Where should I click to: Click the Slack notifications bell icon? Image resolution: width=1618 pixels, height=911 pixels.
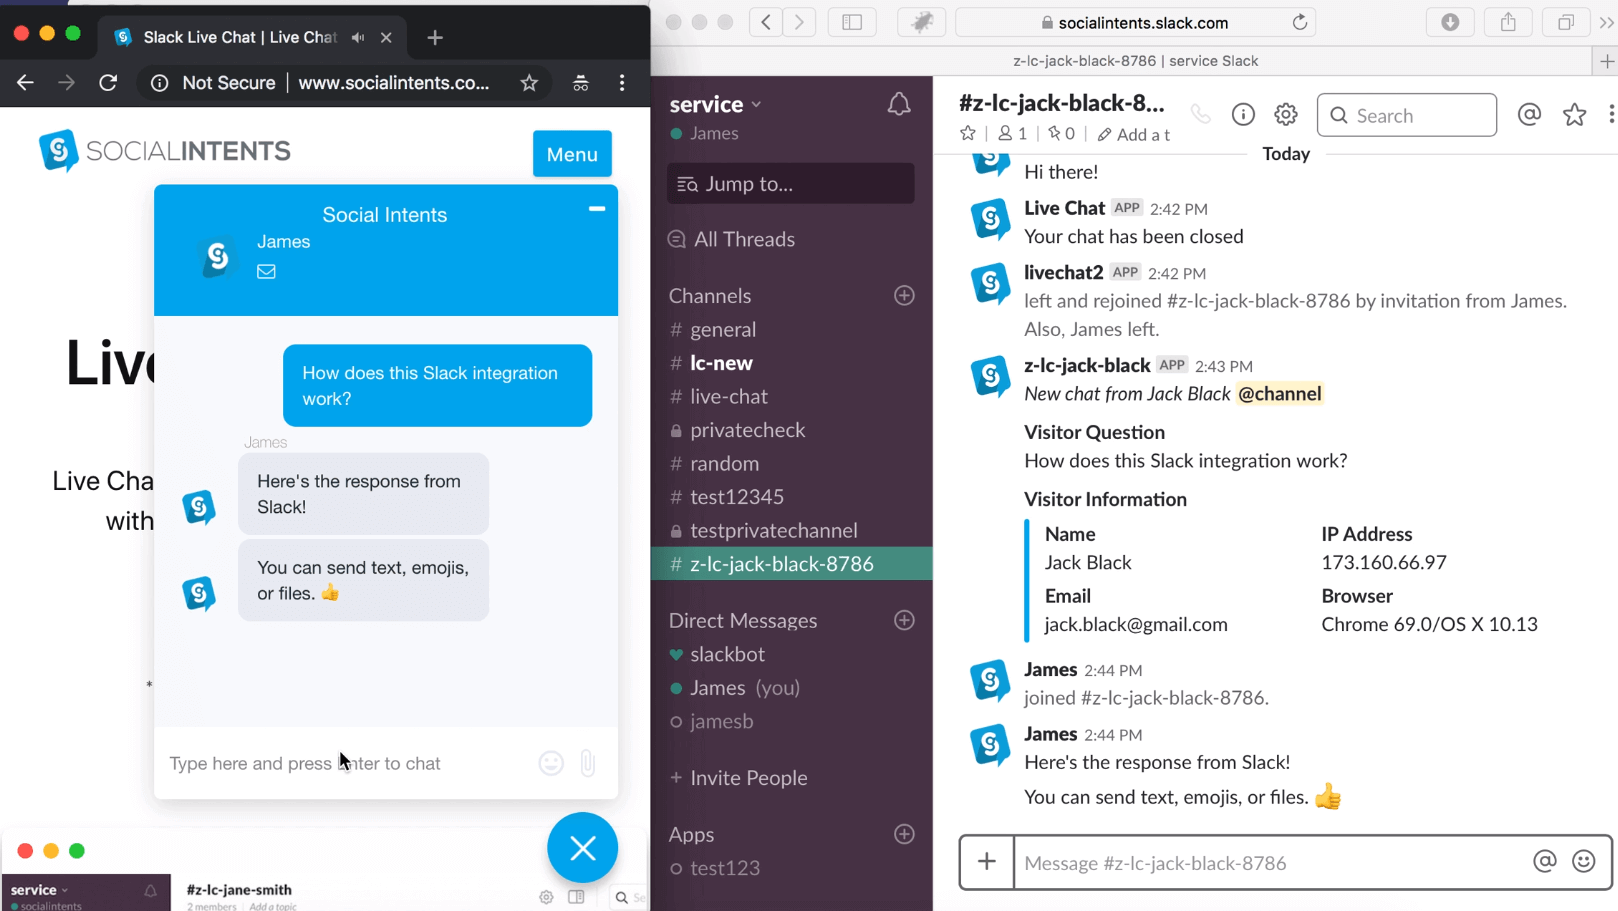click(x=899, y=104)
